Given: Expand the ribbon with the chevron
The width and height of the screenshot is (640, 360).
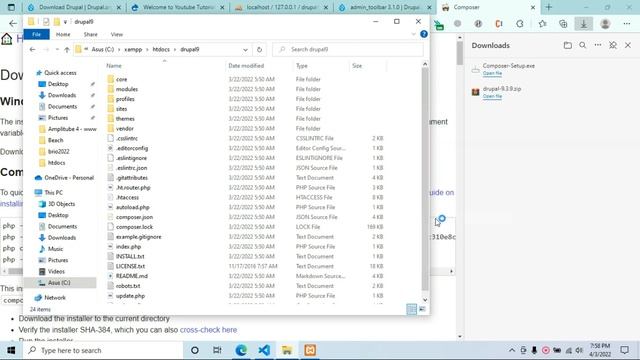Looking at the screenshot, I should 413,35.
